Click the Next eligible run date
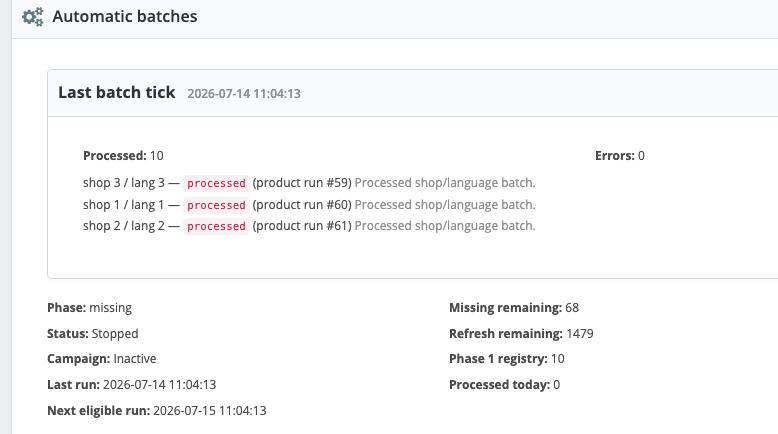Screen dimensions: 778x434 pos(210,411)
